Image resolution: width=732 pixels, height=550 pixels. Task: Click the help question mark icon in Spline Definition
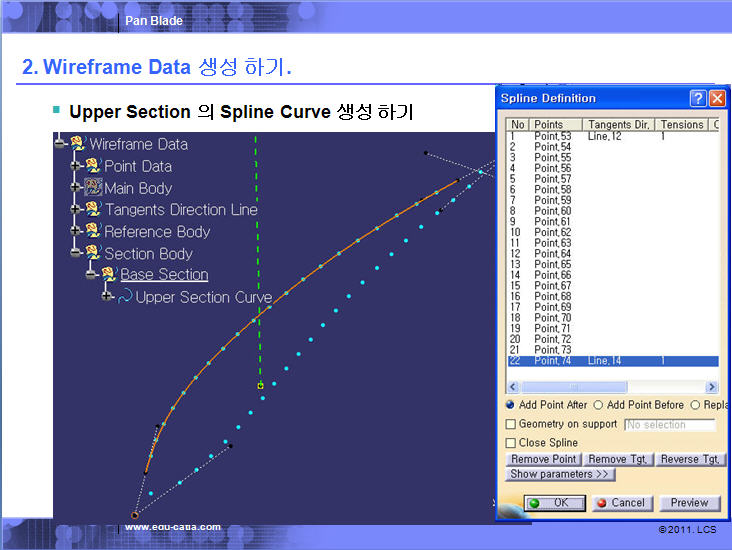point(697,98)
